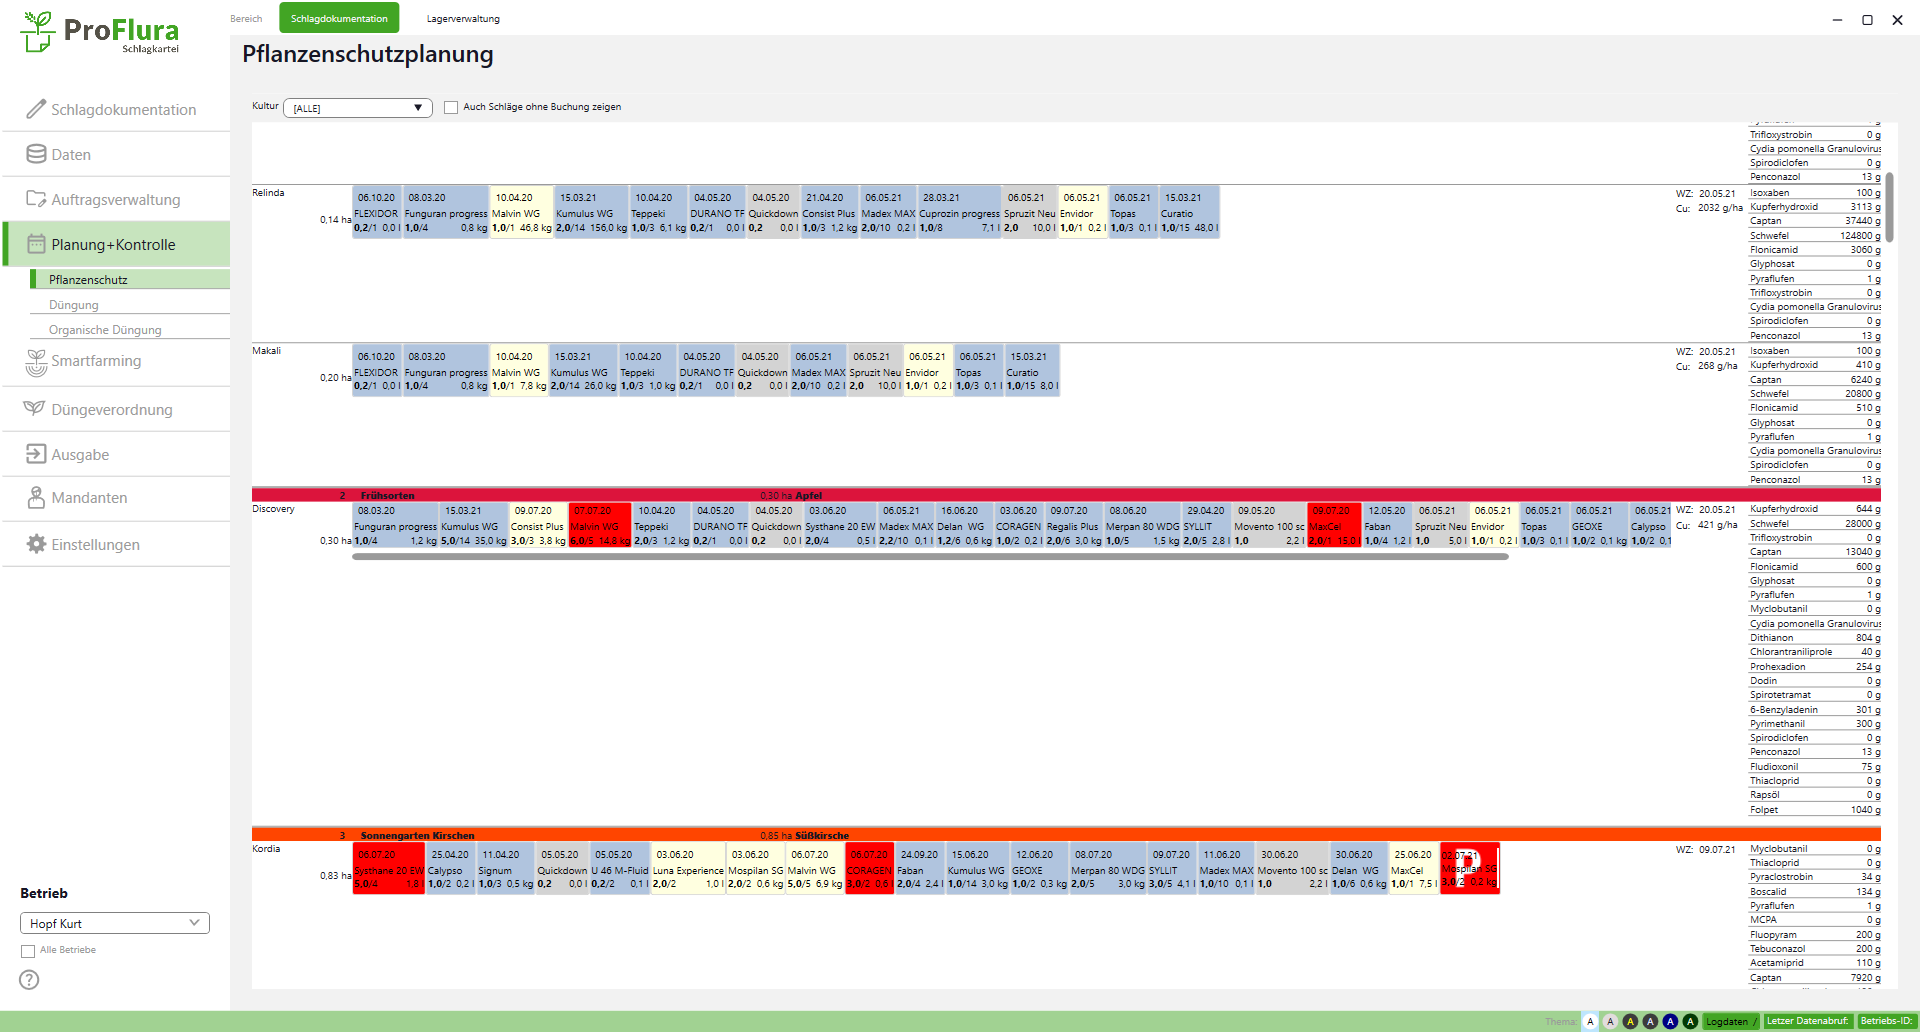Image resolution: width=1920 pixels, height=1032 pixels.
Task: Expand the Betrieb dropdown 'Hopf Kurt'
Action: point(114,923)
